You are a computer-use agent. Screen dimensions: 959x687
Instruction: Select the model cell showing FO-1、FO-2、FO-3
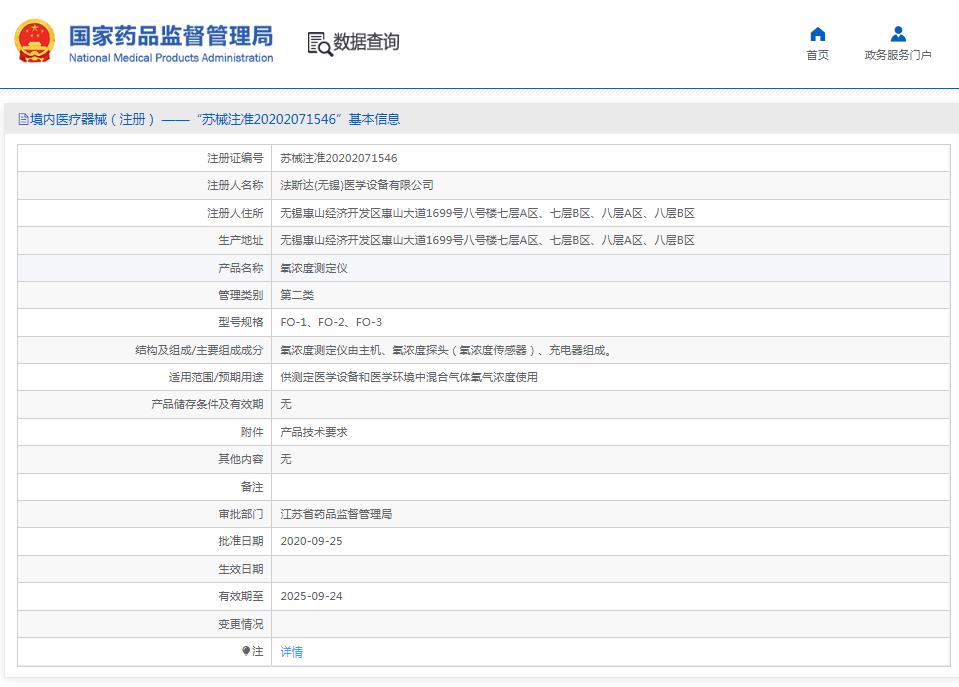pyautogui.click(x=332, y=322)
